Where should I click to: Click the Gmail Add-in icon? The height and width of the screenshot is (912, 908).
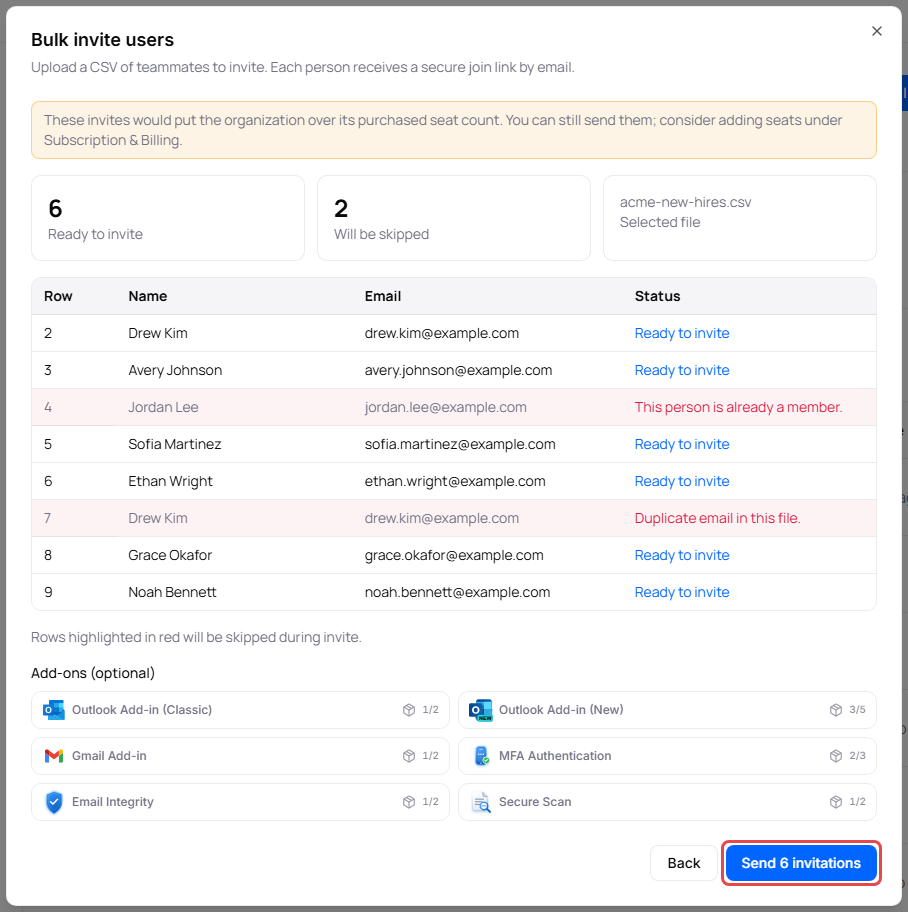[54, 756]
